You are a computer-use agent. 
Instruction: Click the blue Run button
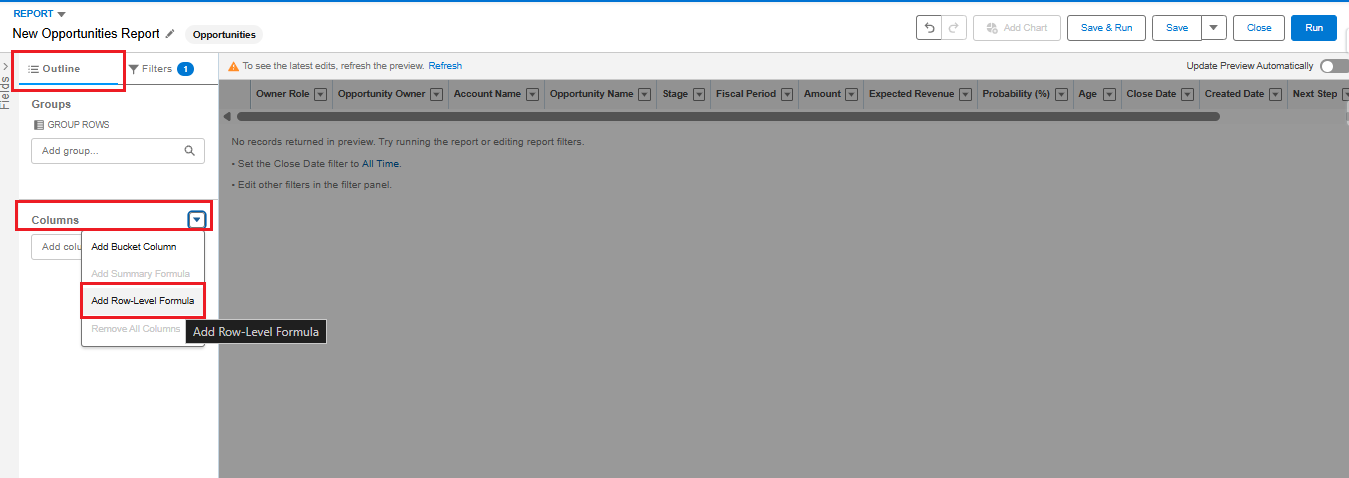[x=1313, y=28]
